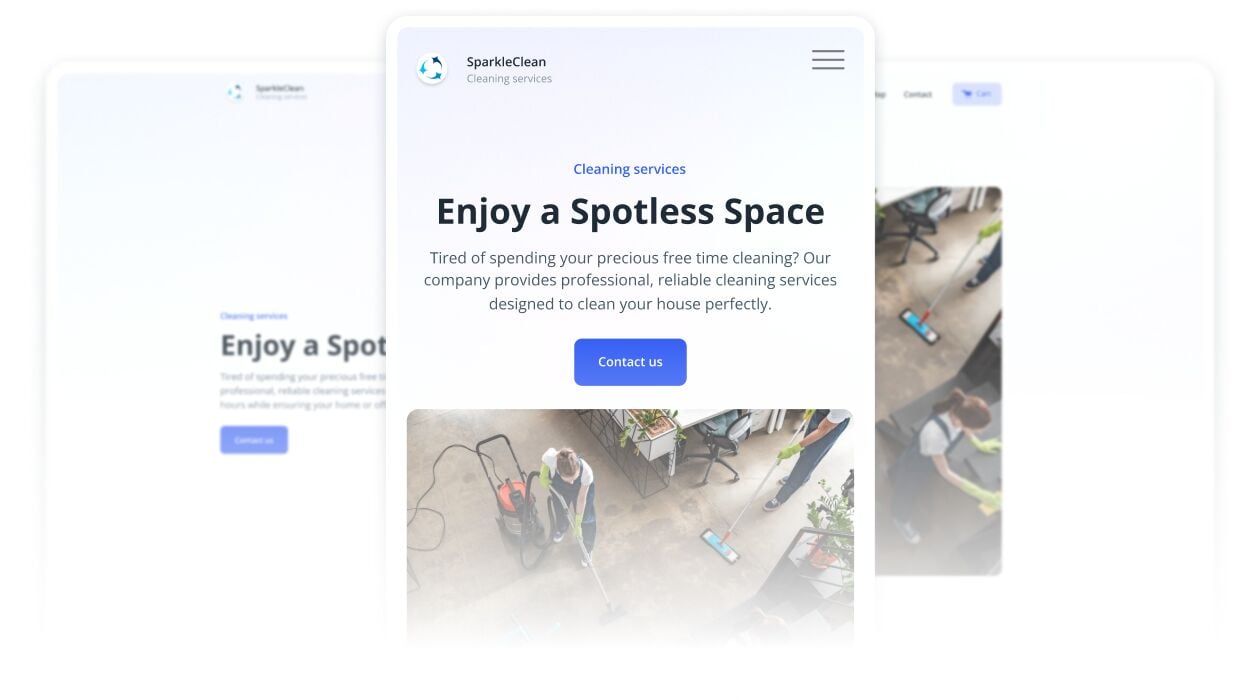Click the shopping cart icon in desktop nav
This screenshot has height=700, width=1260.
pos(967,94)
